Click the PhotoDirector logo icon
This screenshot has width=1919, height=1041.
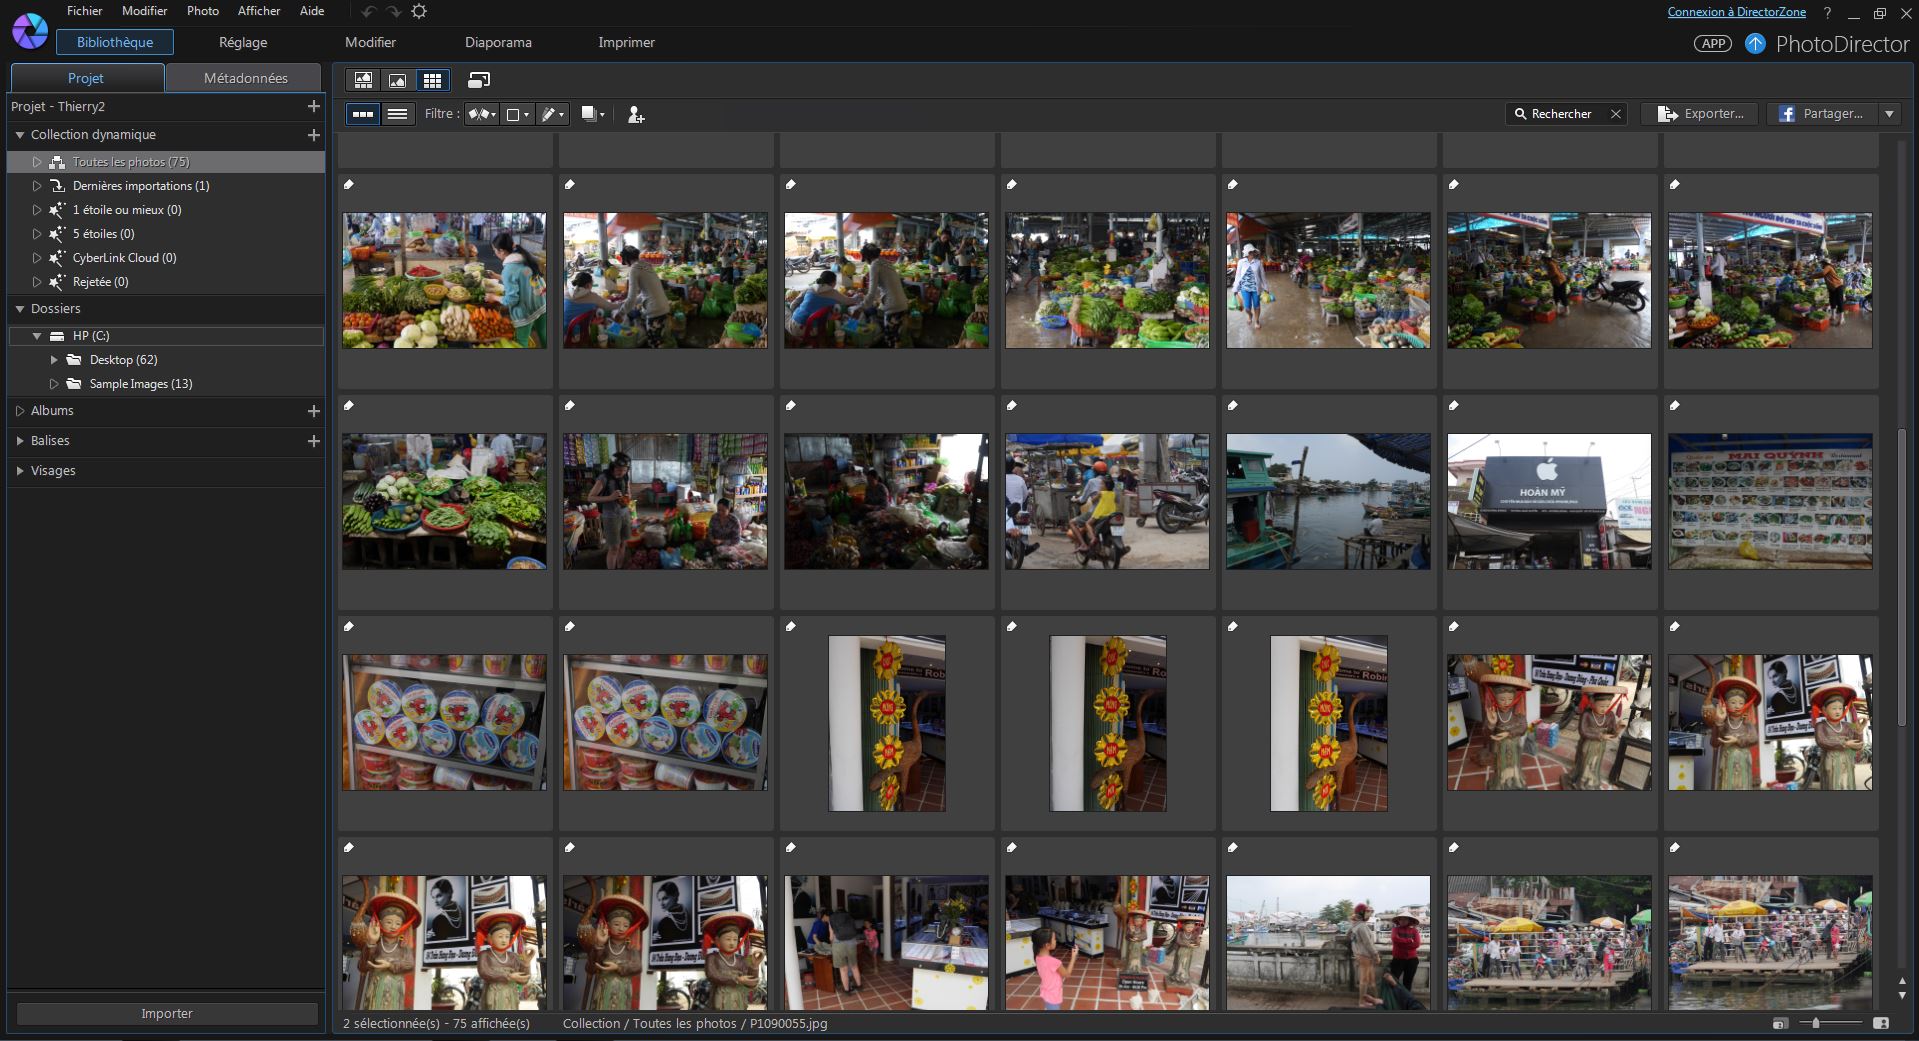pyautogui.click(x=29, y=31)
